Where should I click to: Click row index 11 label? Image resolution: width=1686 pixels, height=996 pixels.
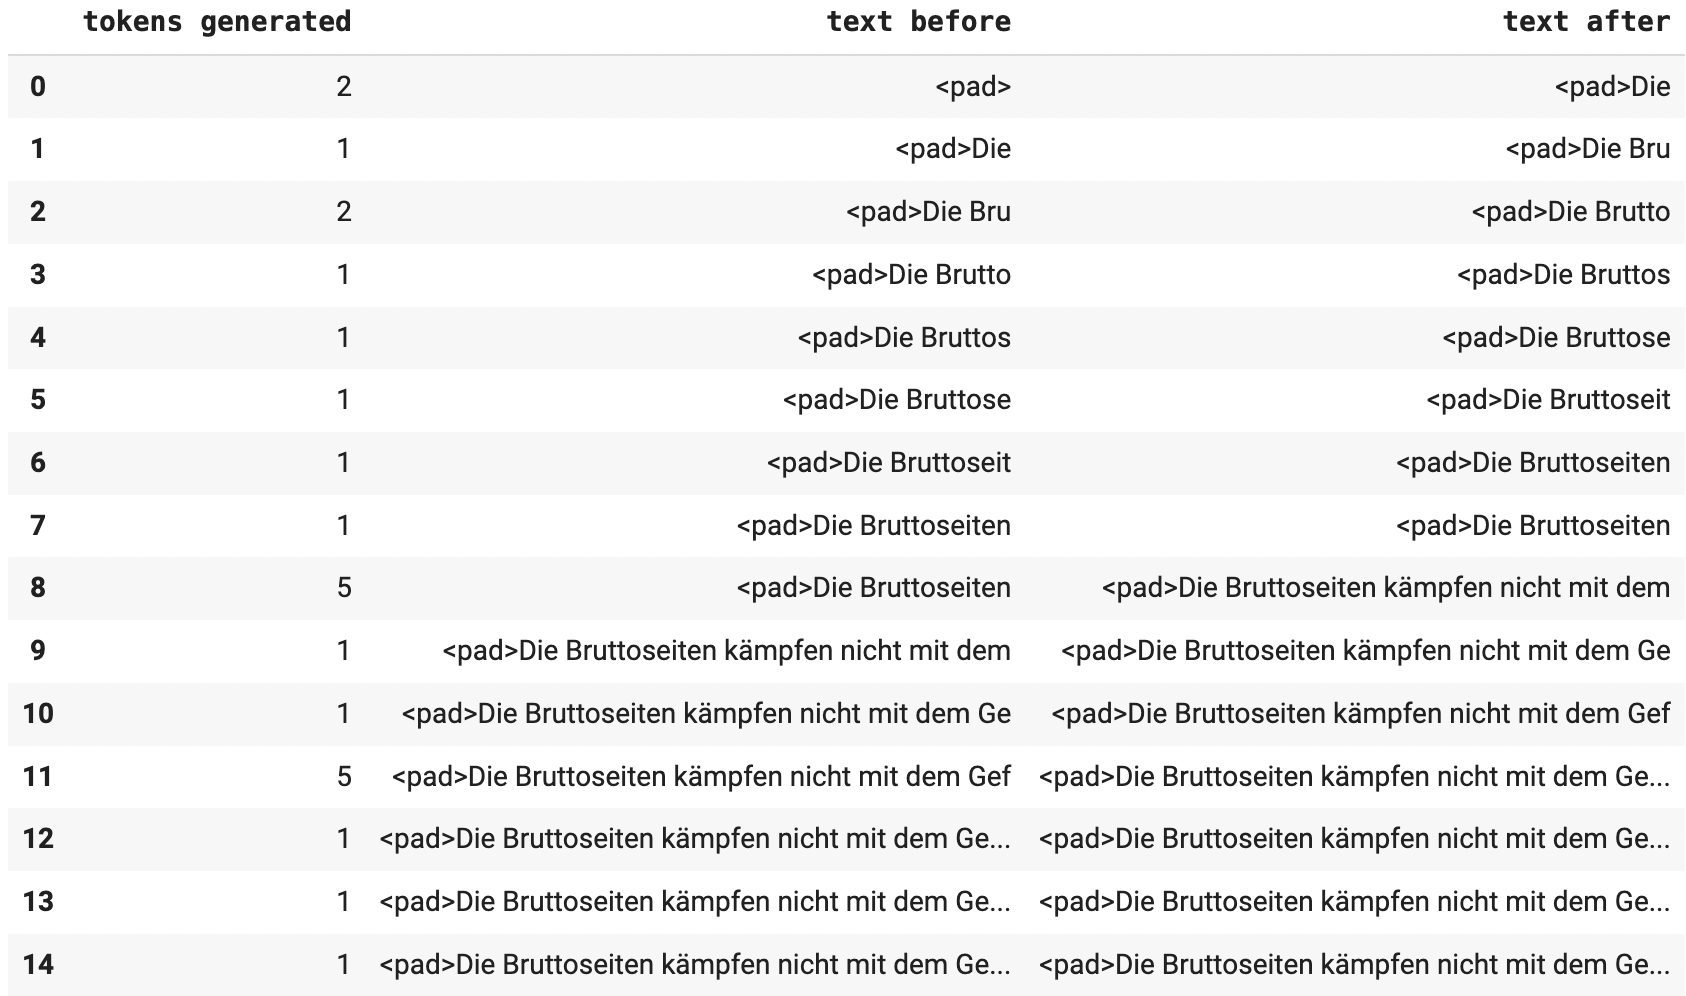click(38, 776)
